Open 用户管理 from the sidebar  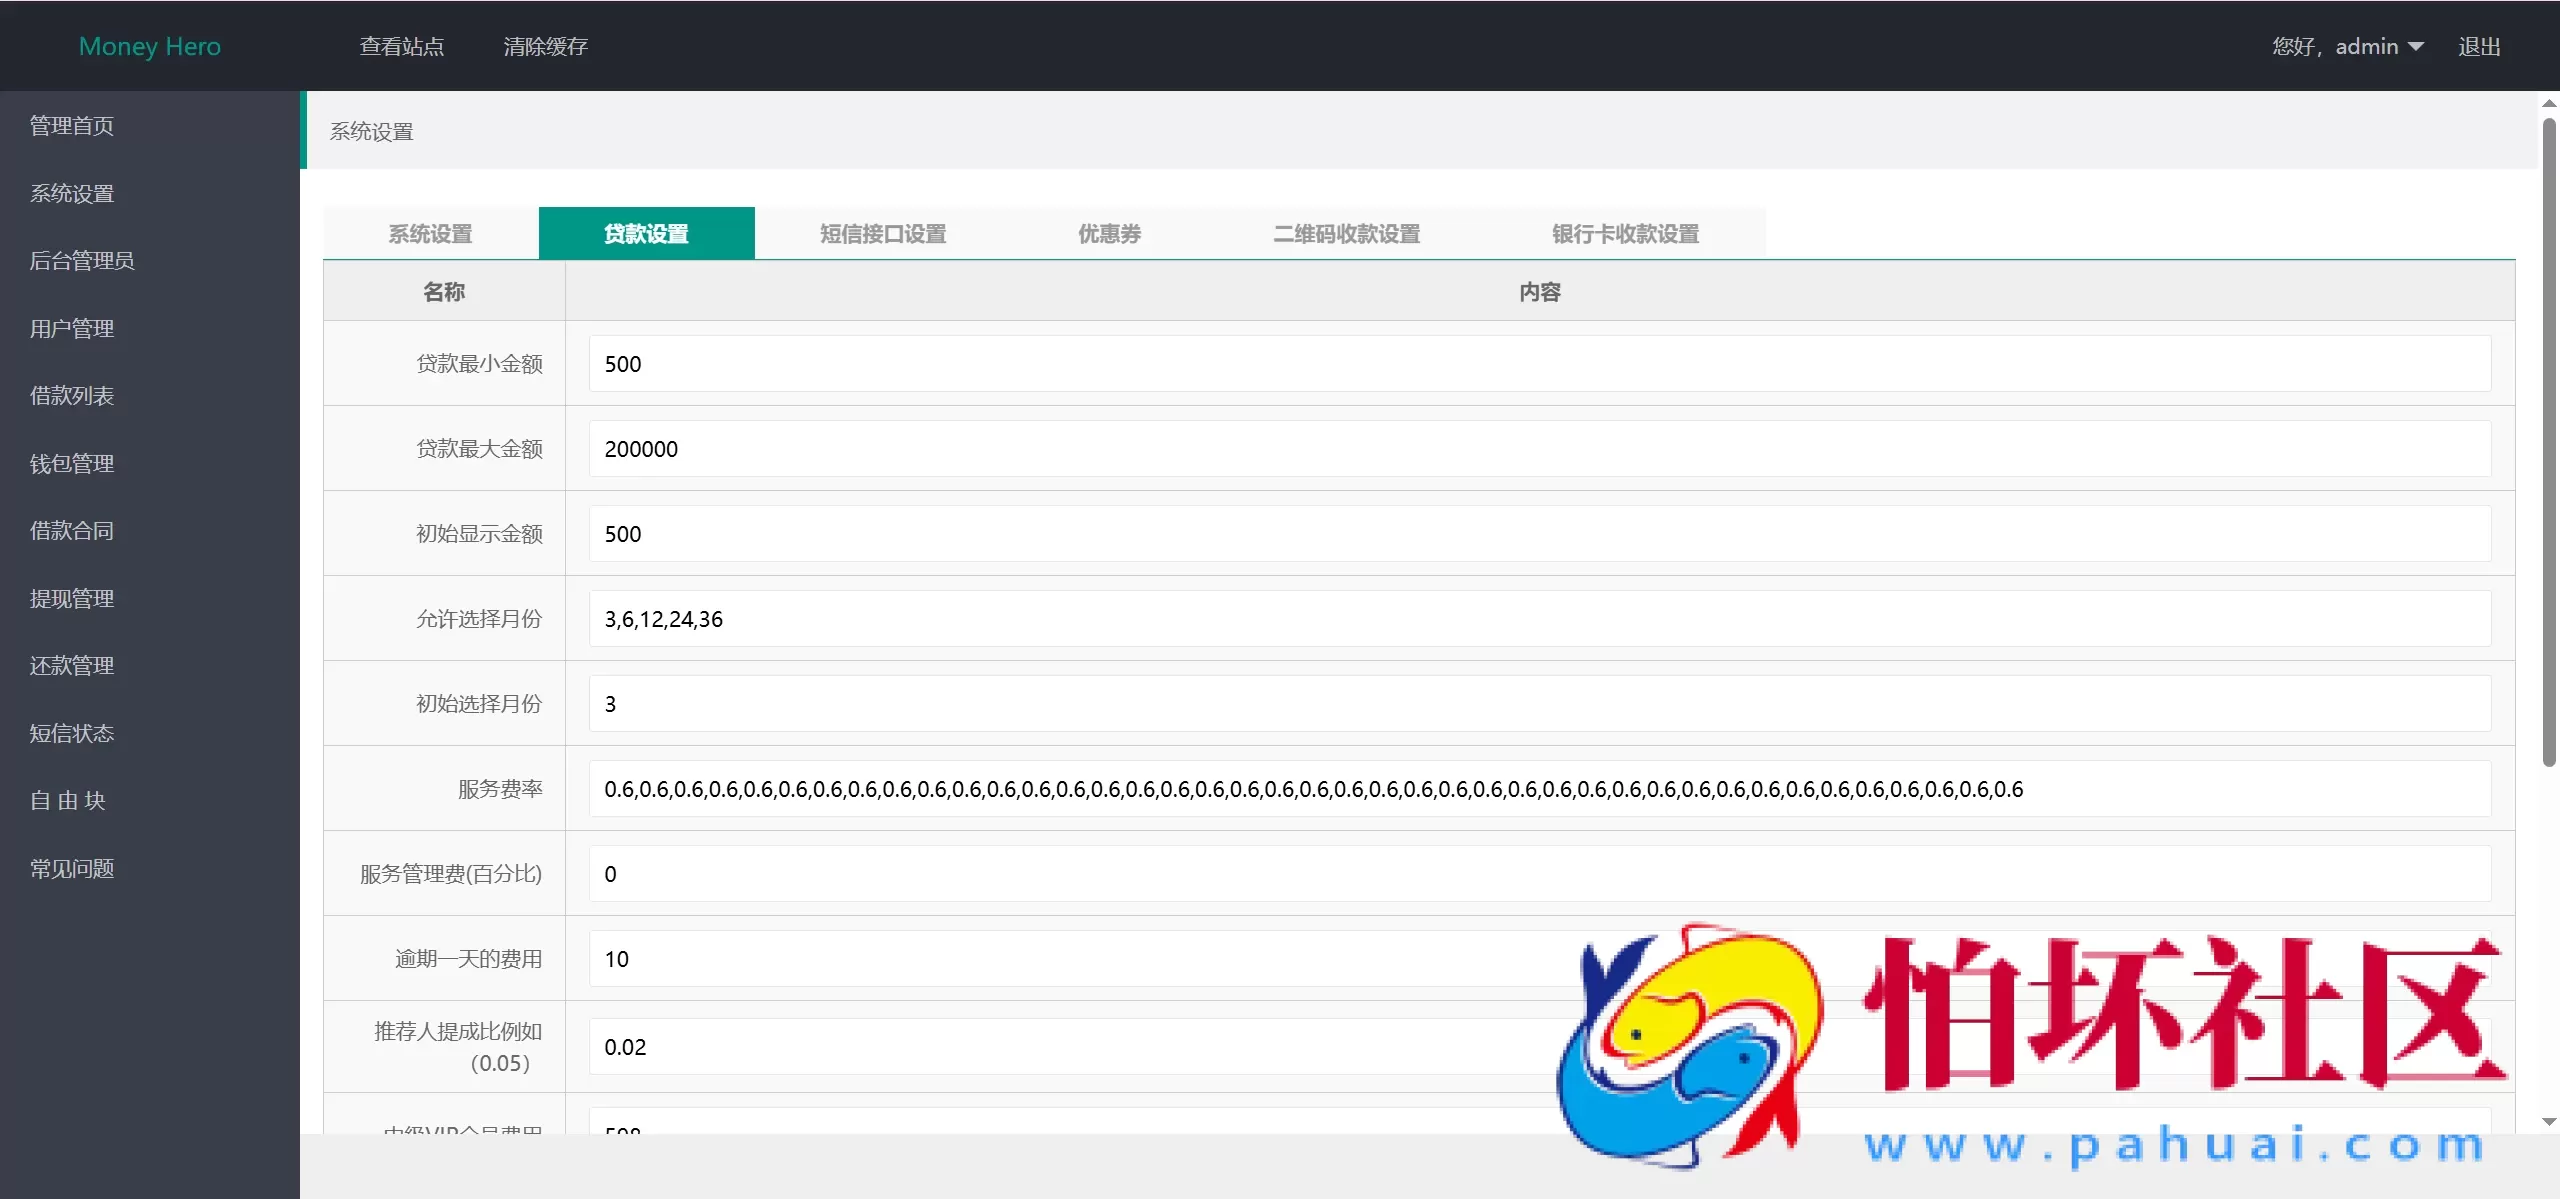(x=71, y=328)
